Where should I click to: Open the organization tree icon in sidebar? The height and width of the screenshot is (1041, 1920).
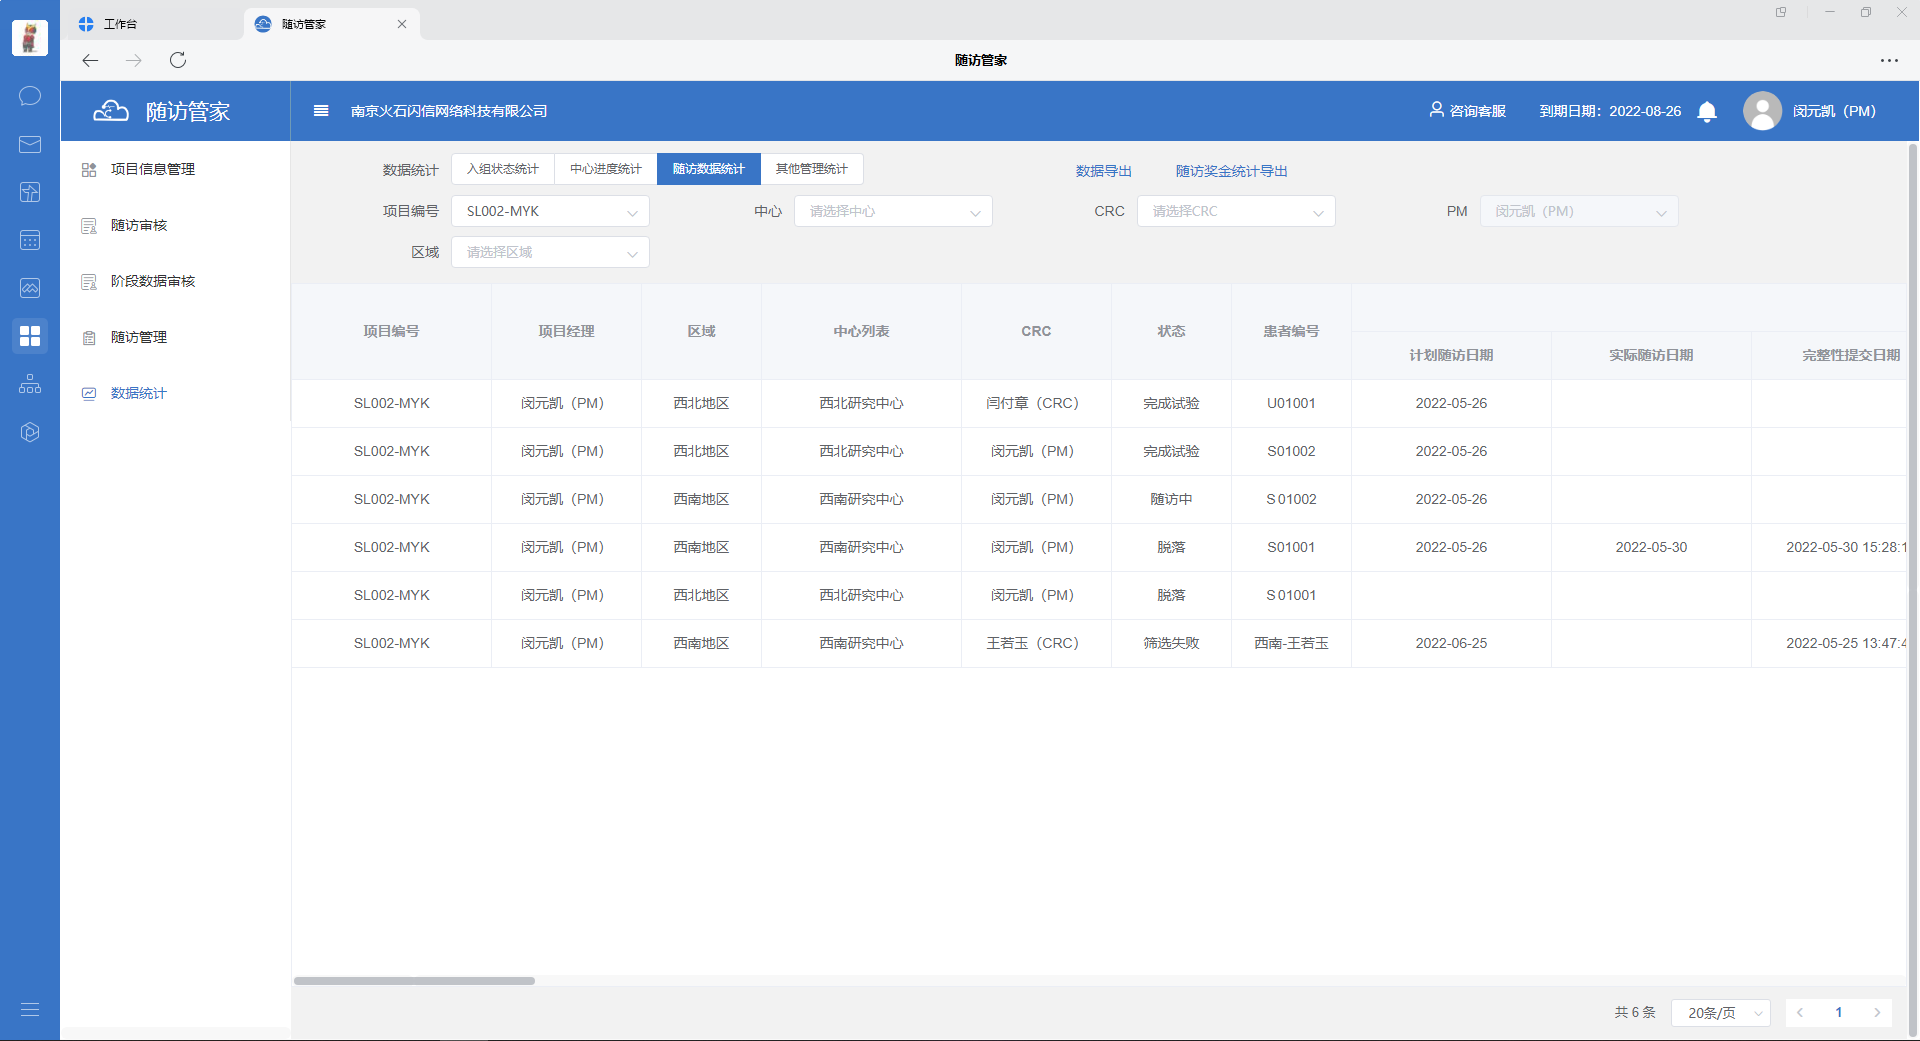pos(30,384)
